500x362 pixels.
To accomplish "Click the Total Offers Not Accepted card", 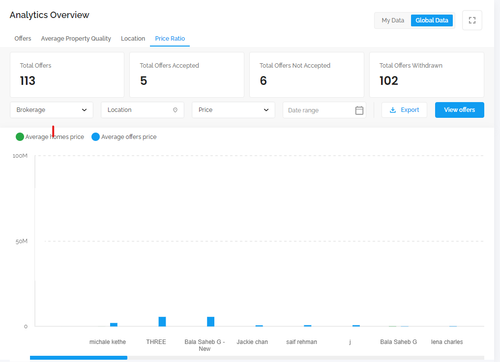I will (307, 75).
